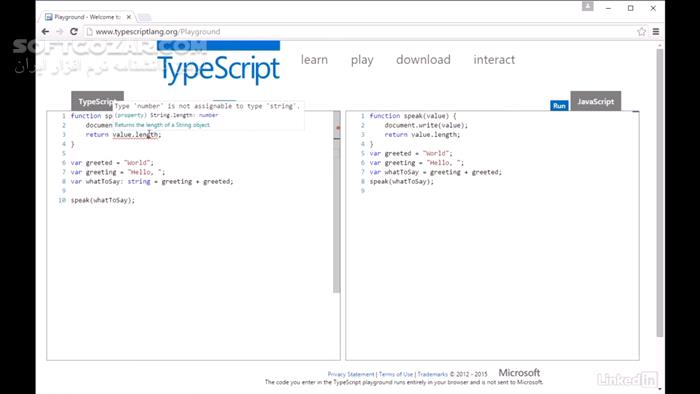Click 'speak(whatToSay);' in JavaScript line 8

(x=402, y=181)
